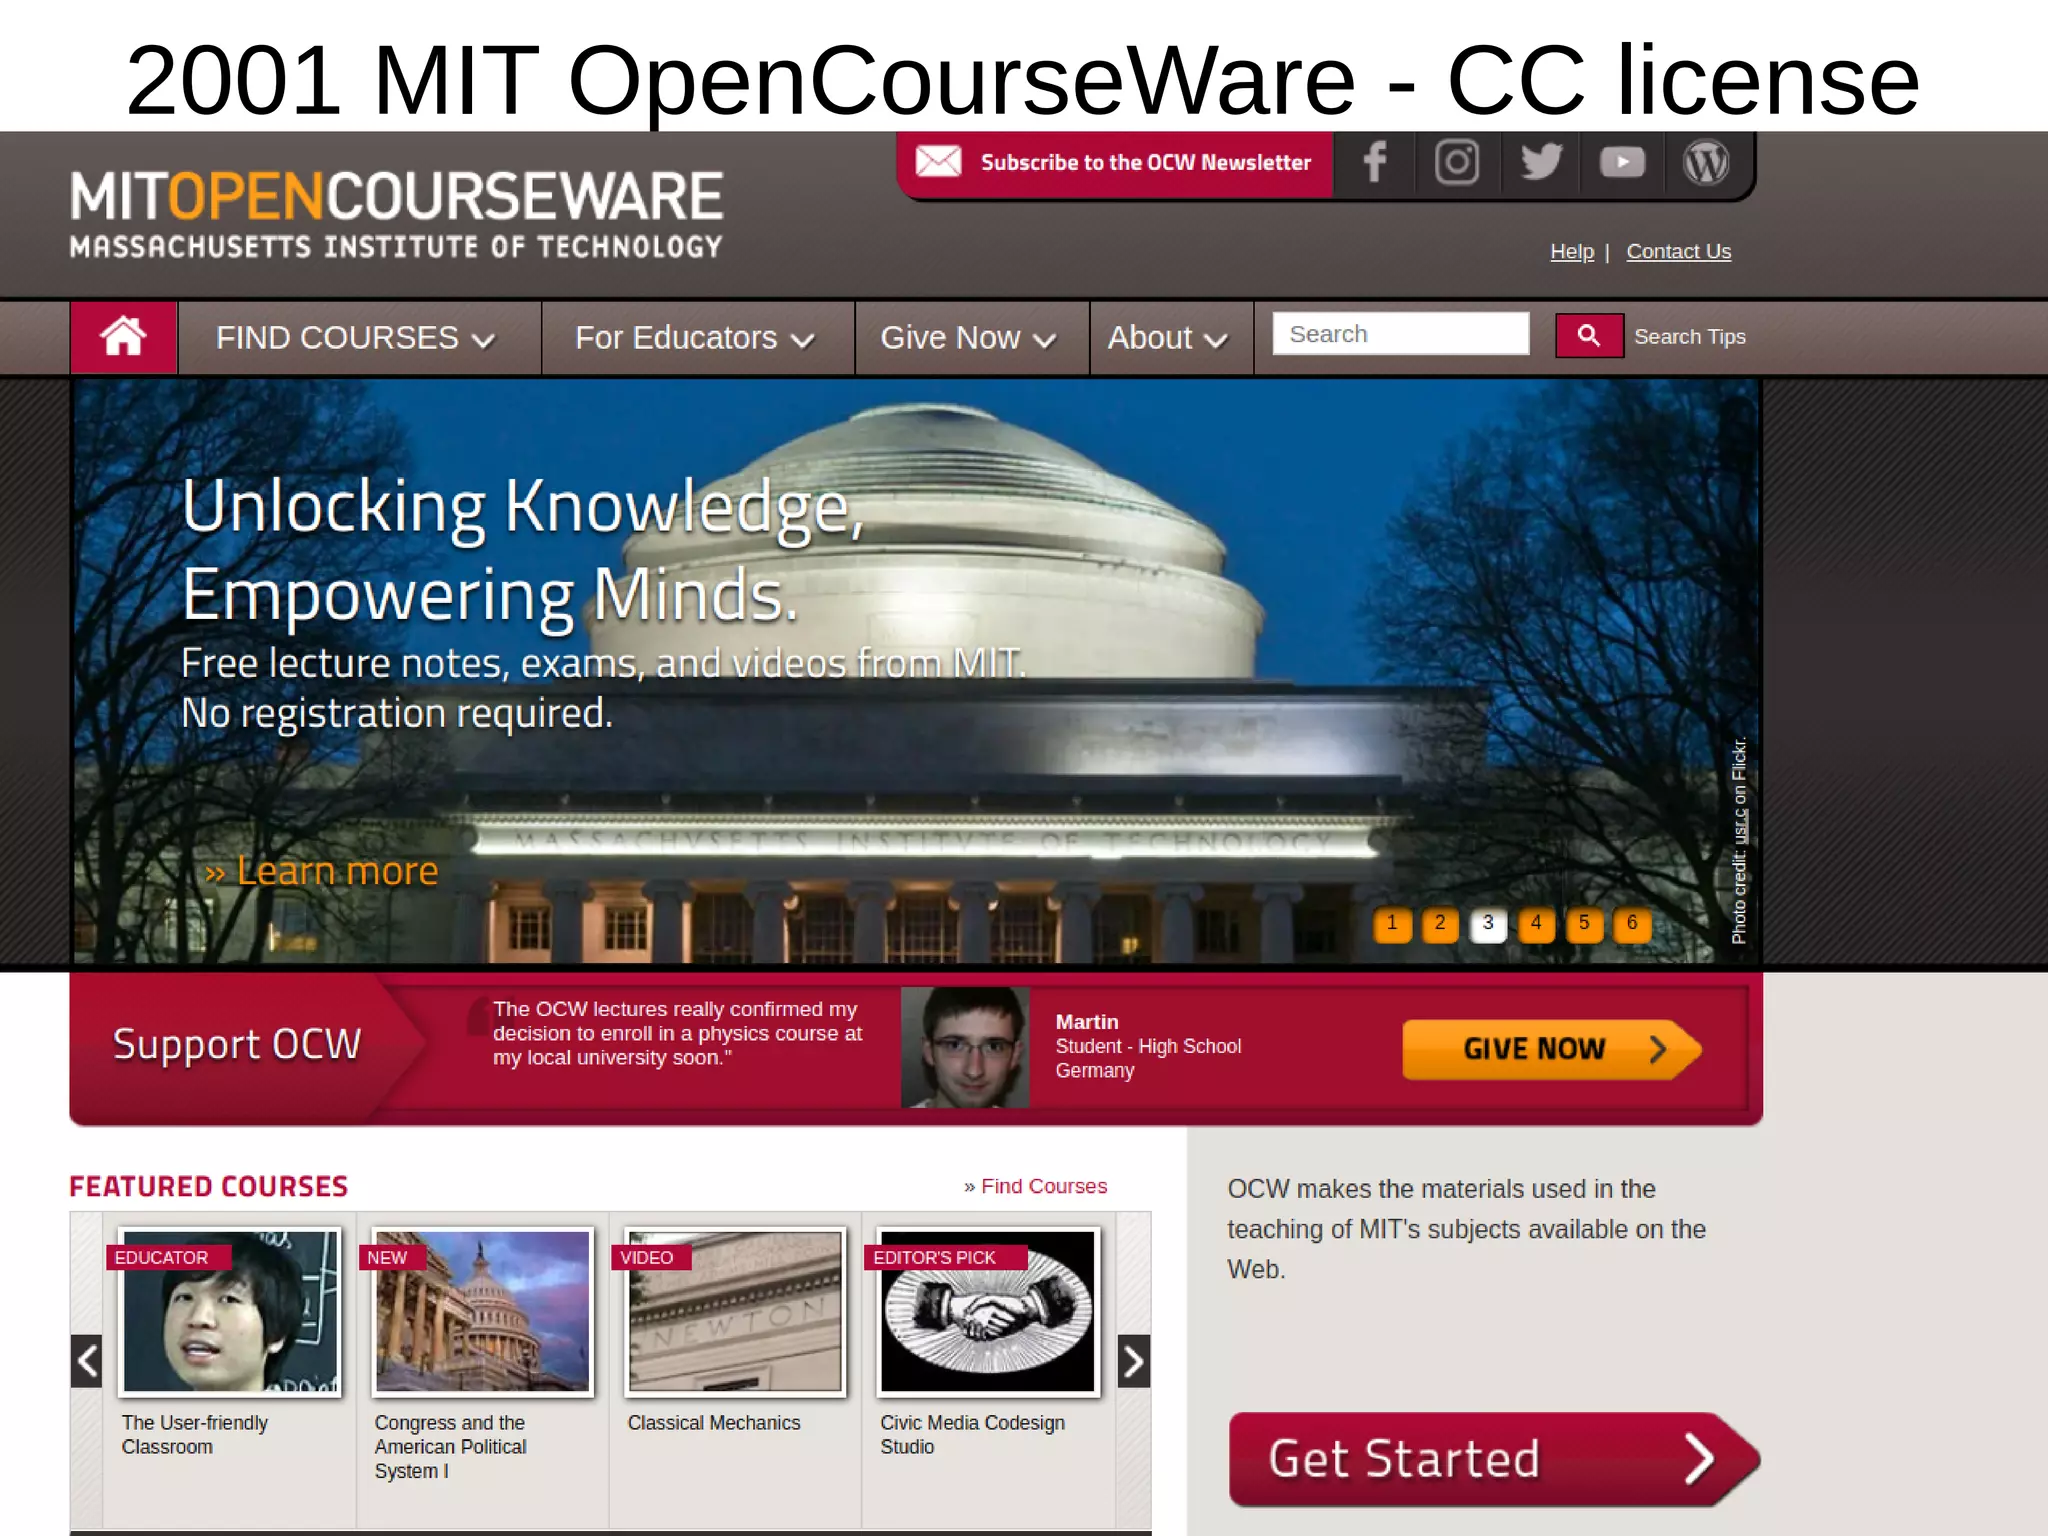The height and width of the screenshot is (1536, 2048).
Task: Switch to banner slide 6
Action: (1632, 924)
